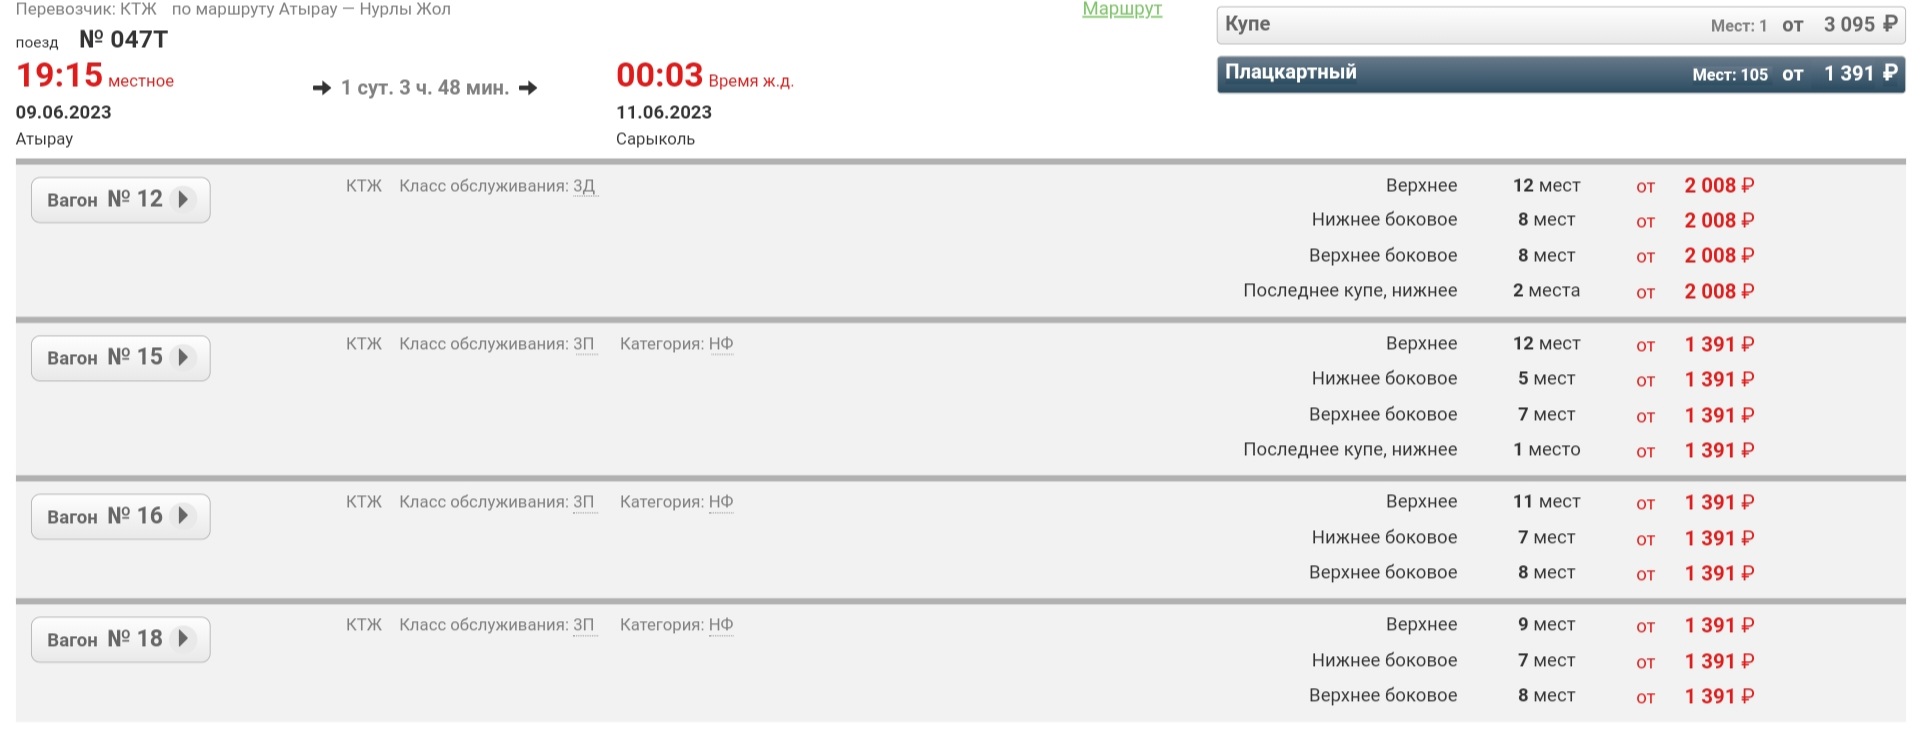
Task: Click the НФ category abbreviation for wagon 15
Action: [720, 344]
